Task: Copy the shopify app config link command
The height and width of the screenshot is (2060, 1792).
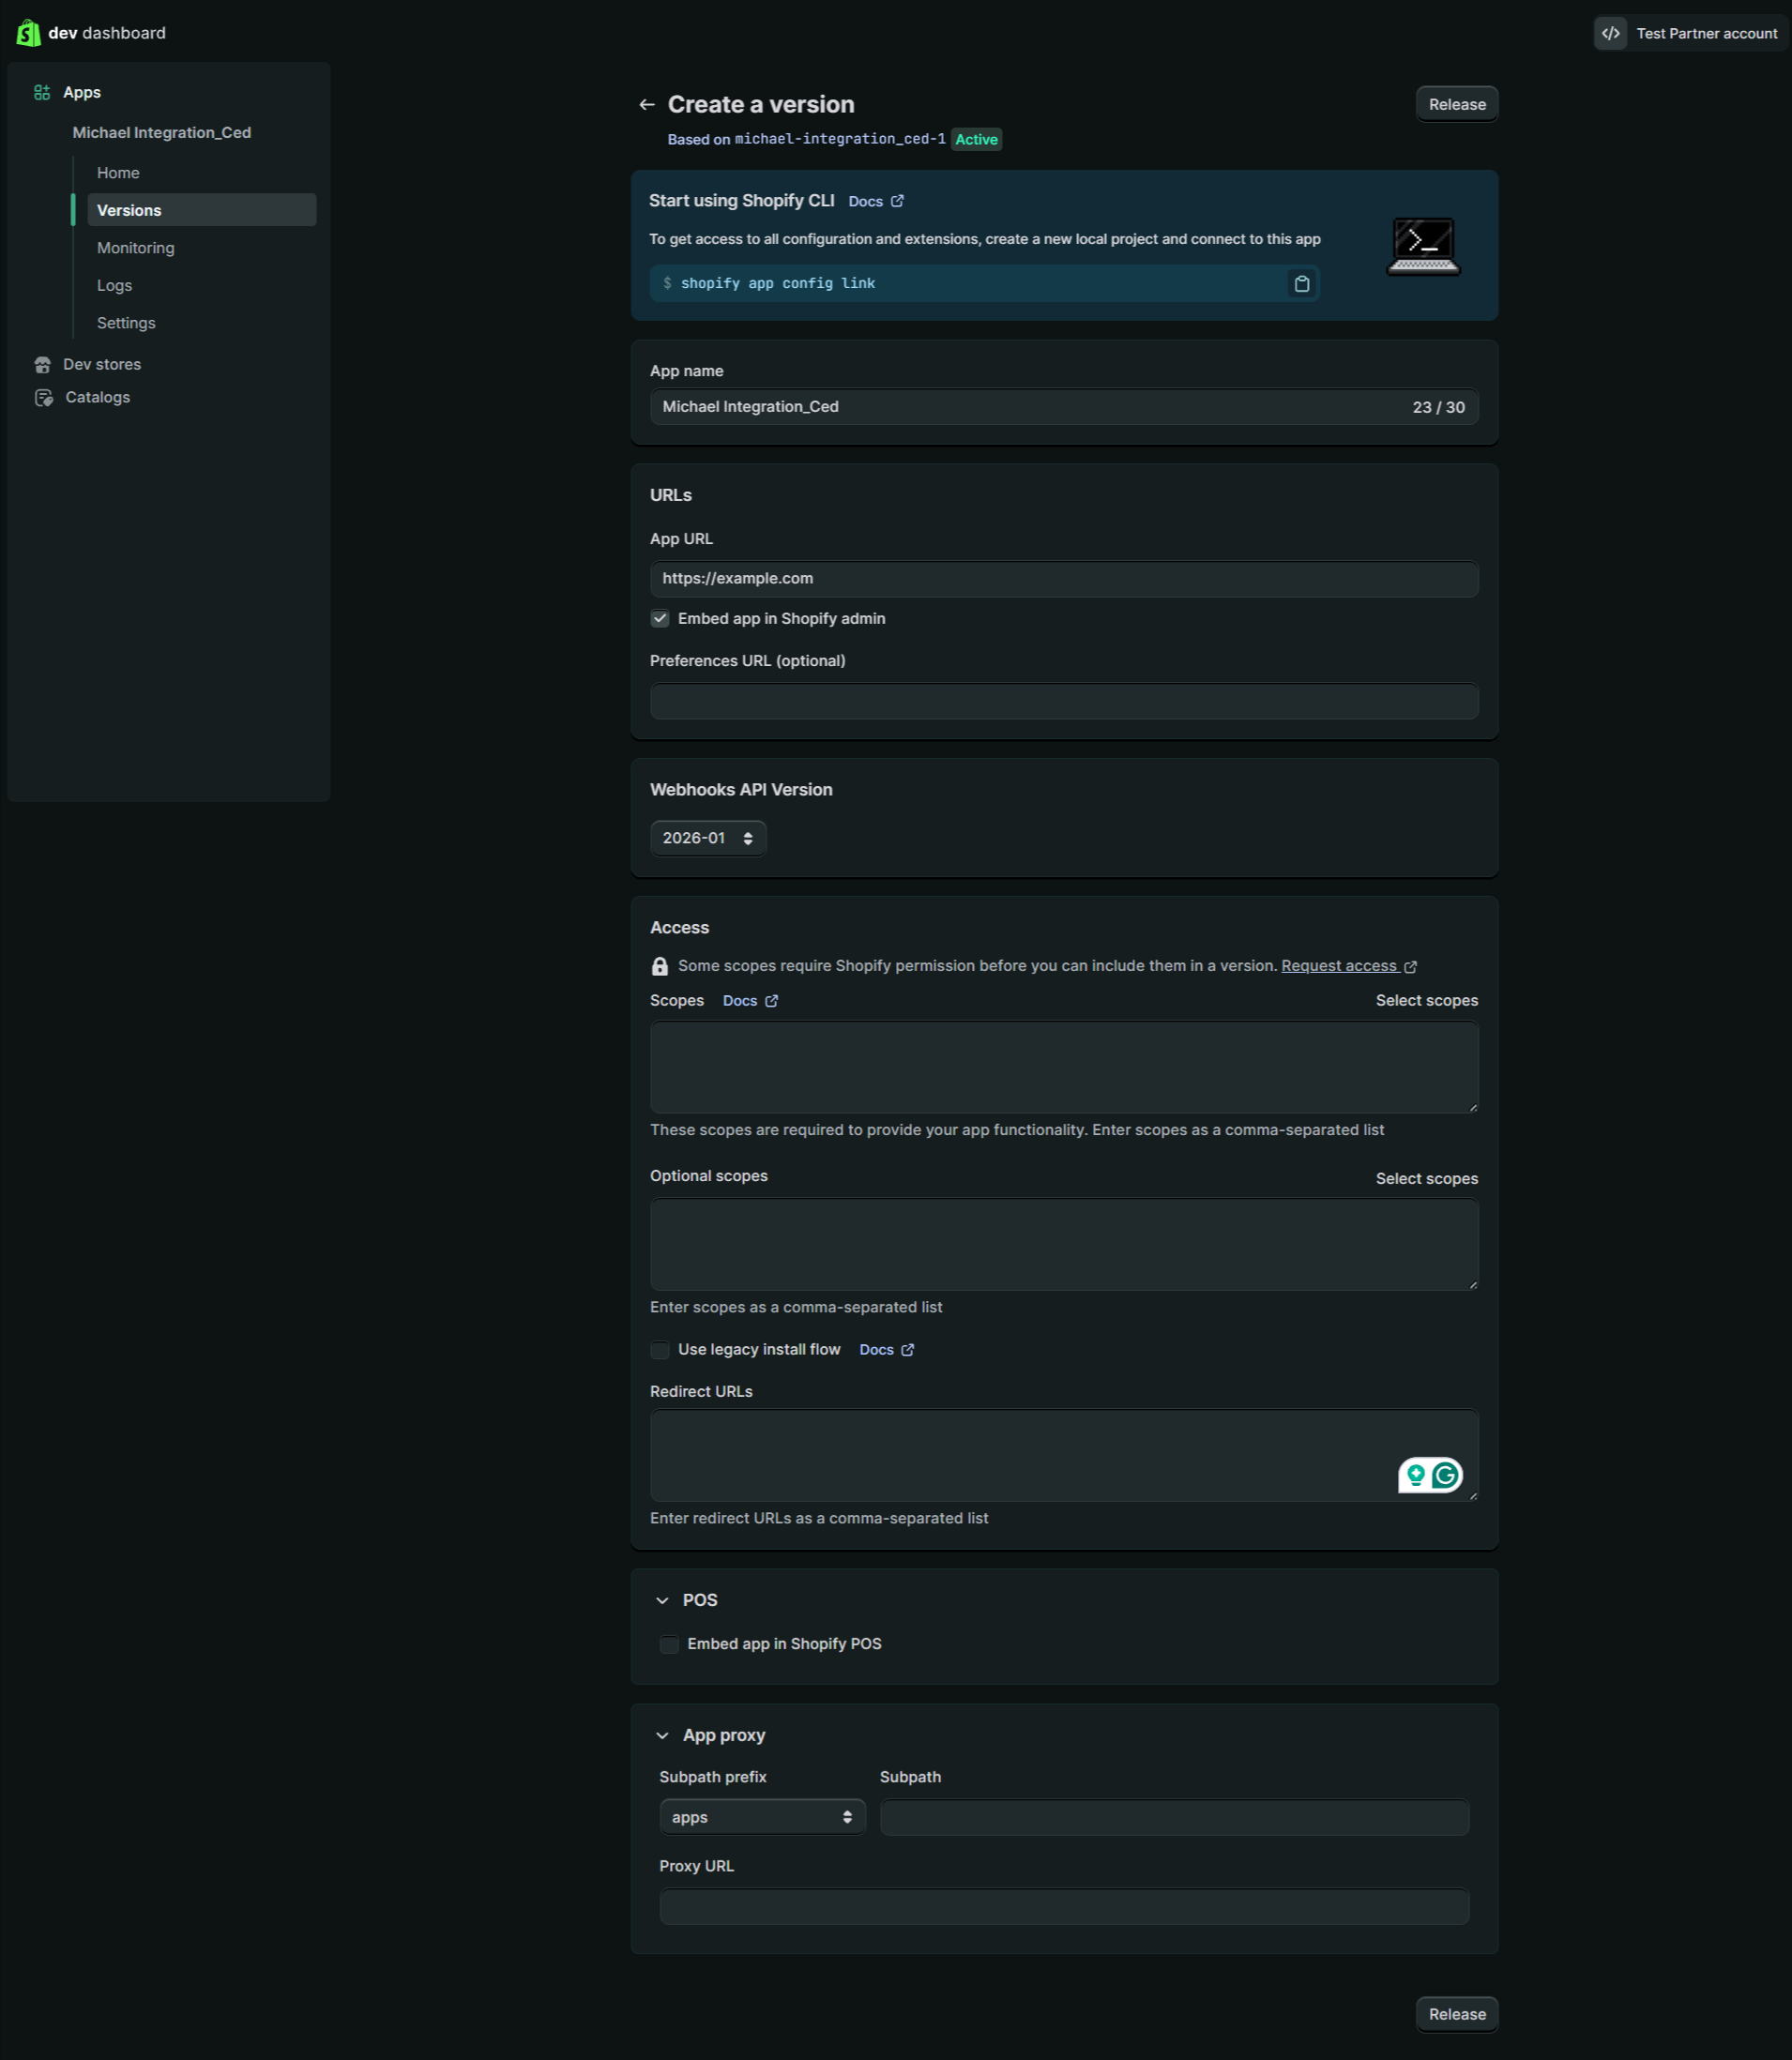Action: 1301,284
